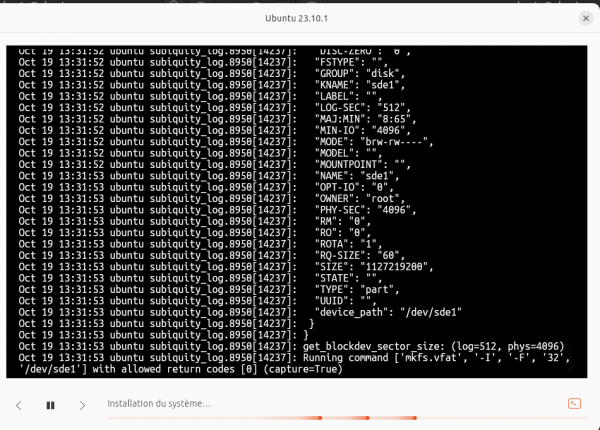
Task: Go to the next slideshow slide
Action: click(x=82, y=405)
